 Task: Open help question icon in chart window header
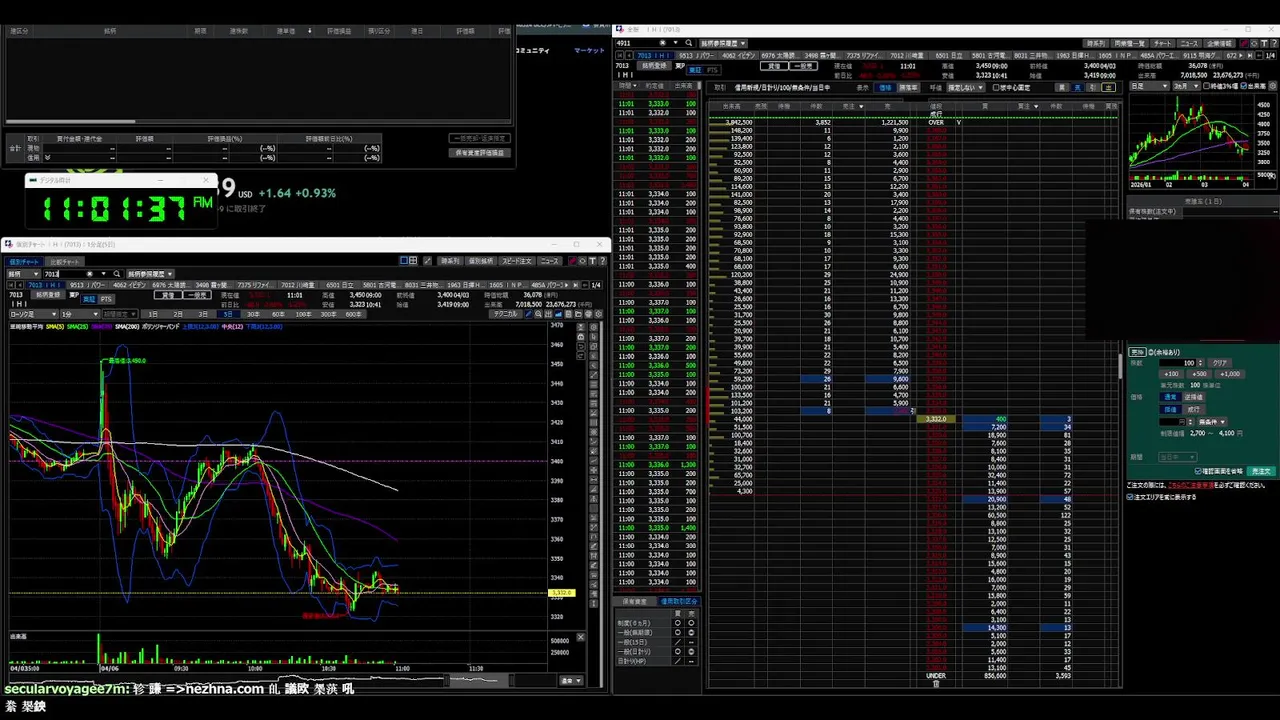click(x=603, y=260)
